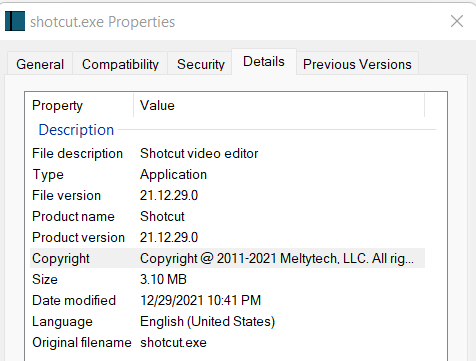476x361 pixels.
Task: Select the Language property label
Action: pos(62,322)
